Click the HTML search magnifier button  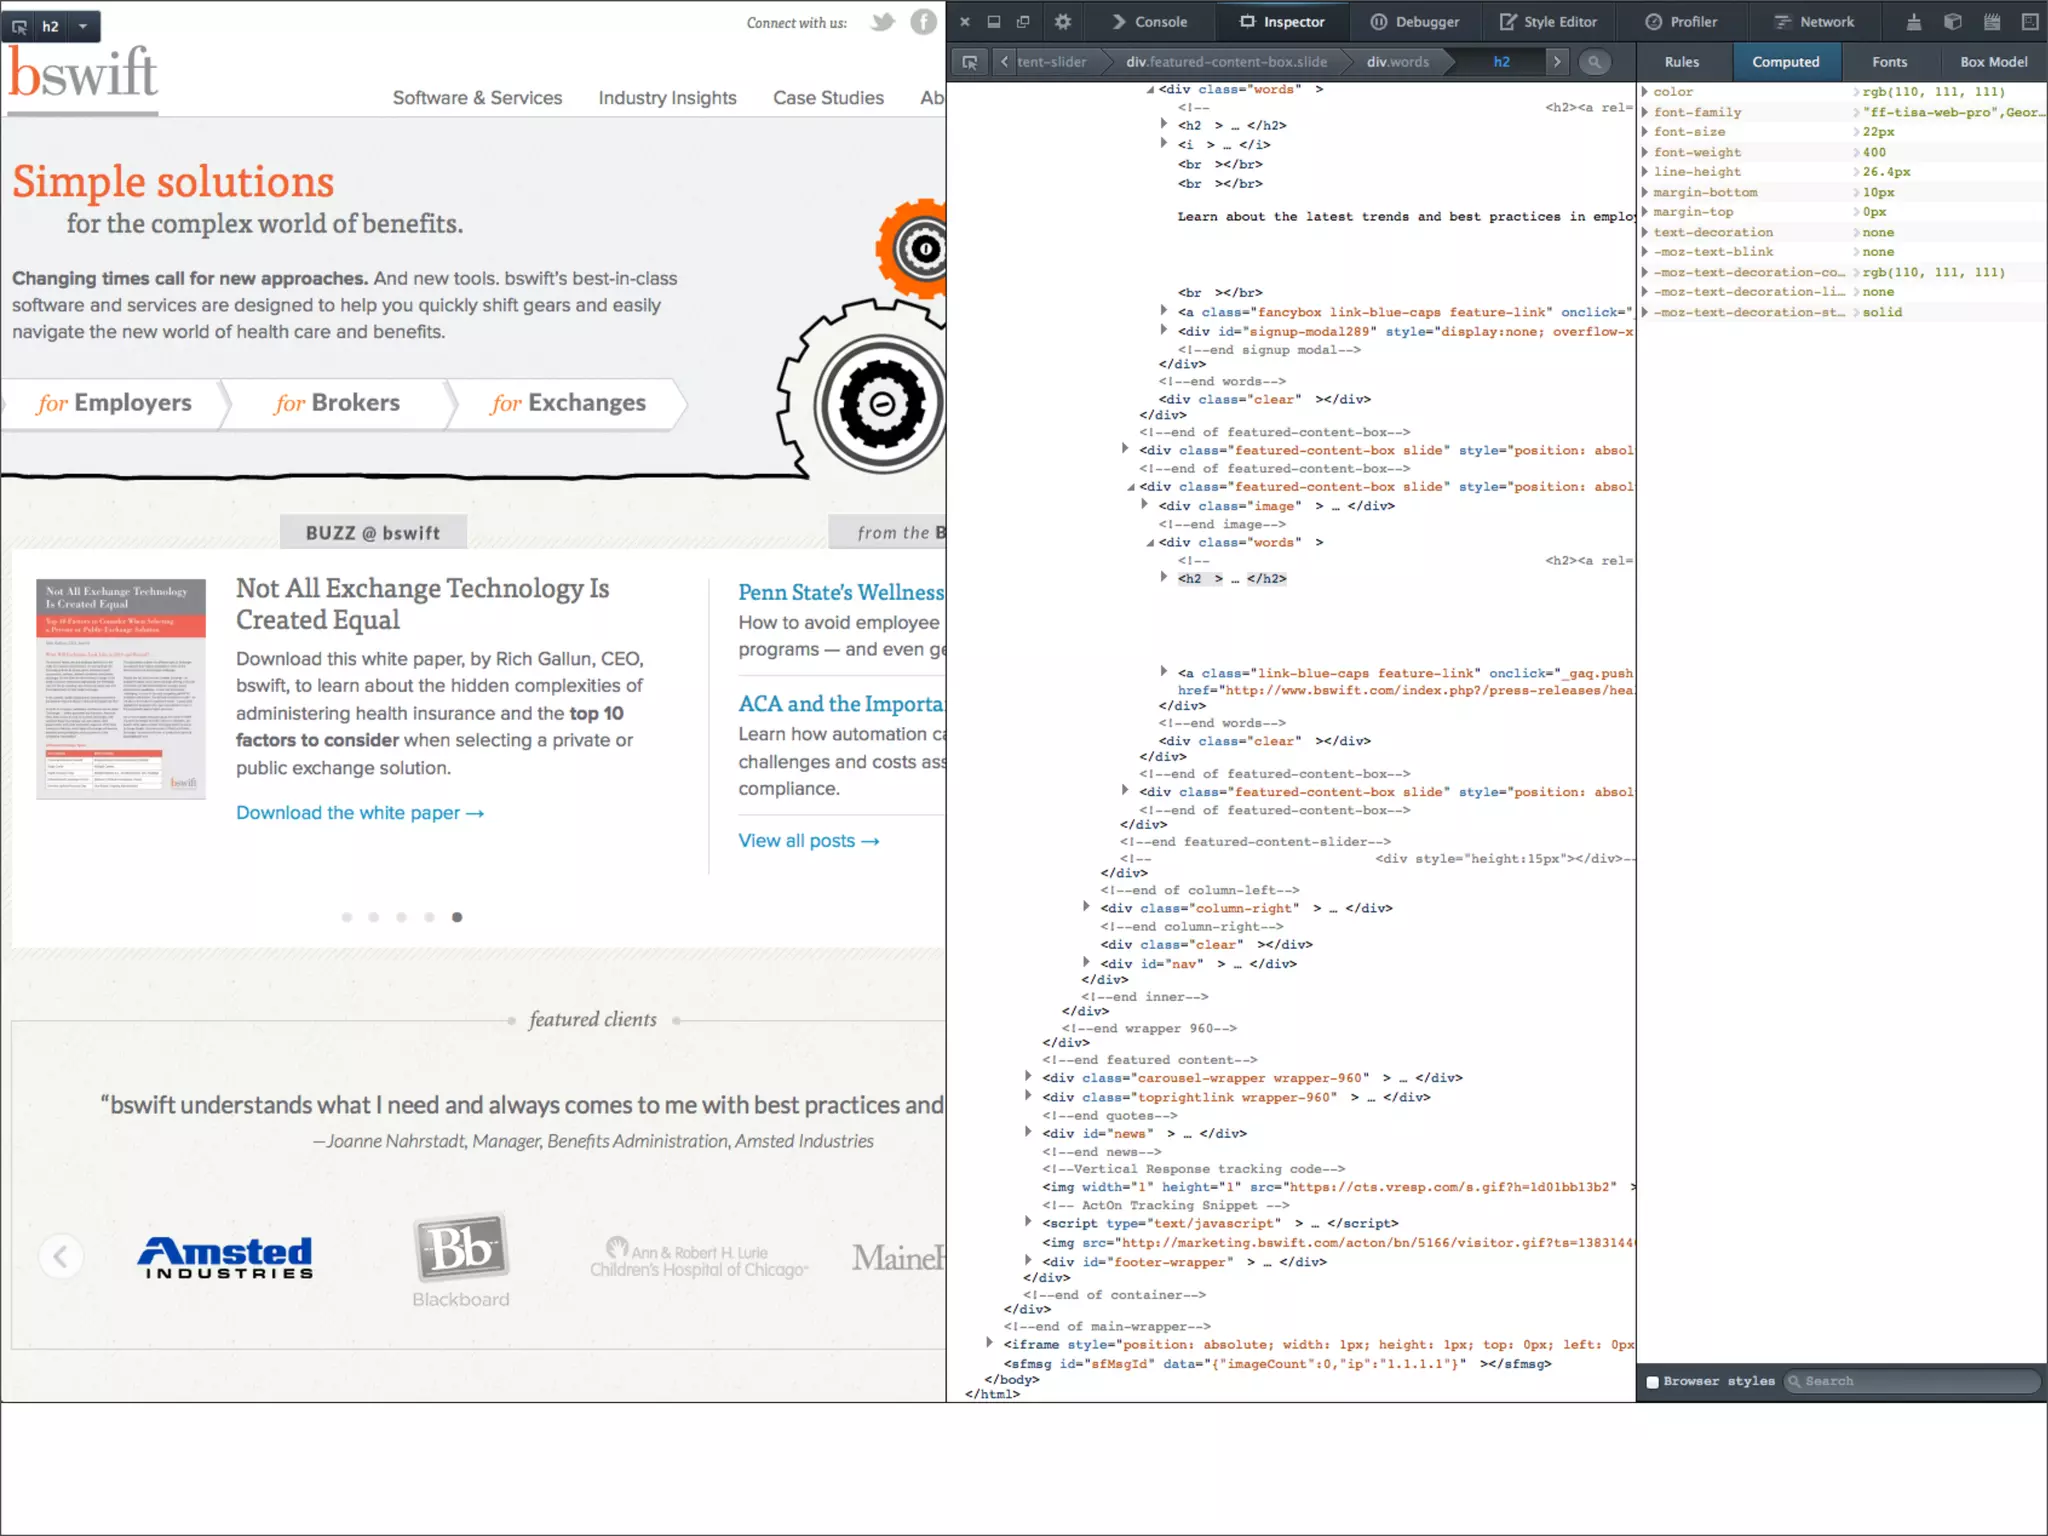(1594, 62)
